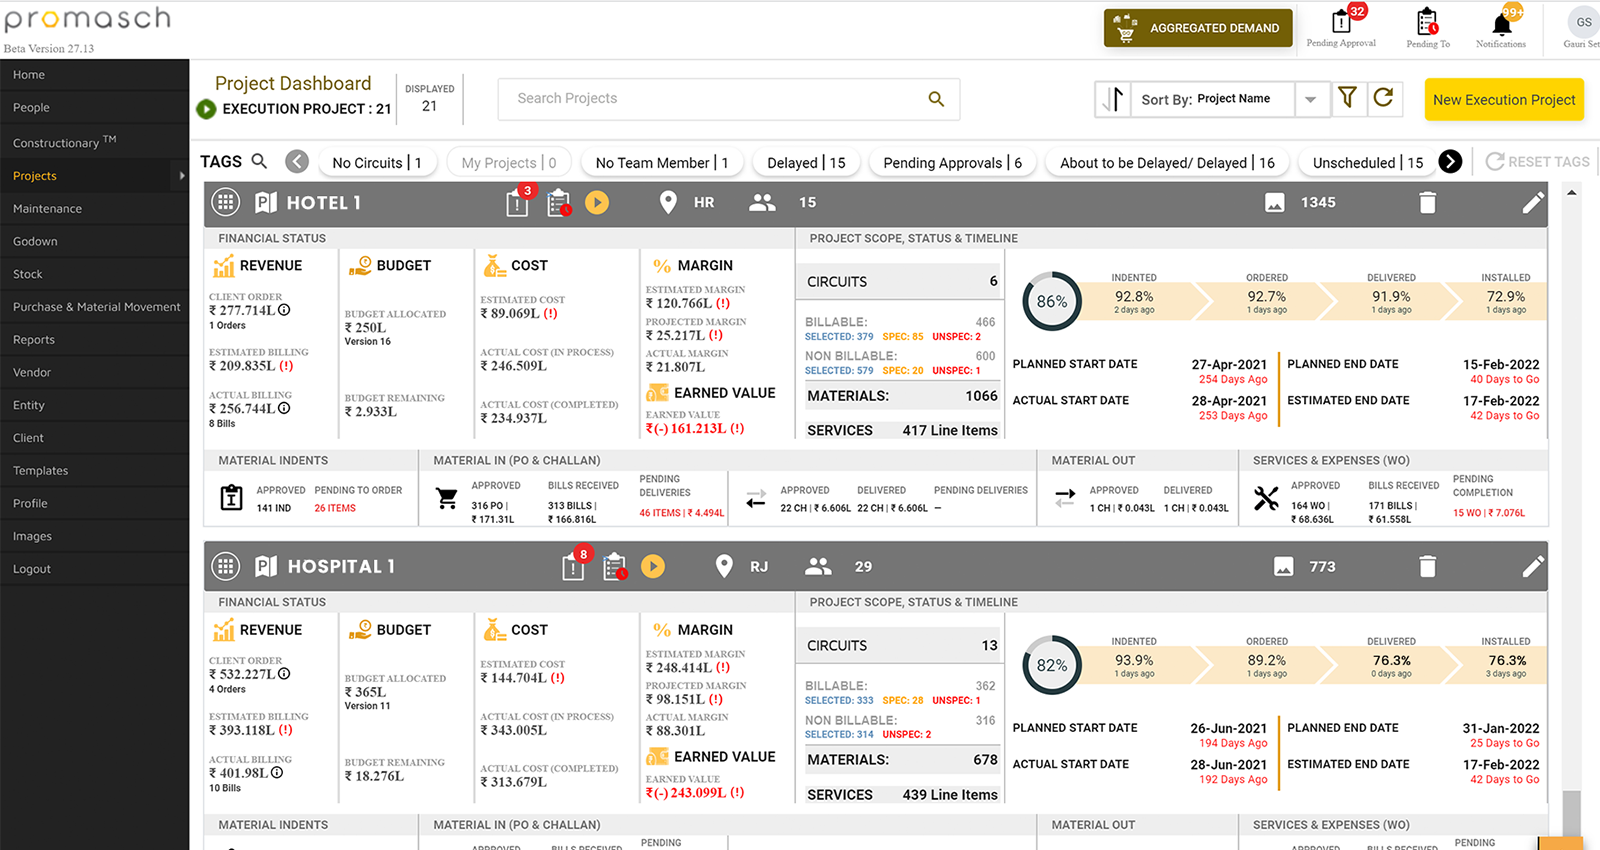Click RESET TAGS button
1600x850 pixels.
click(1538, 162)
